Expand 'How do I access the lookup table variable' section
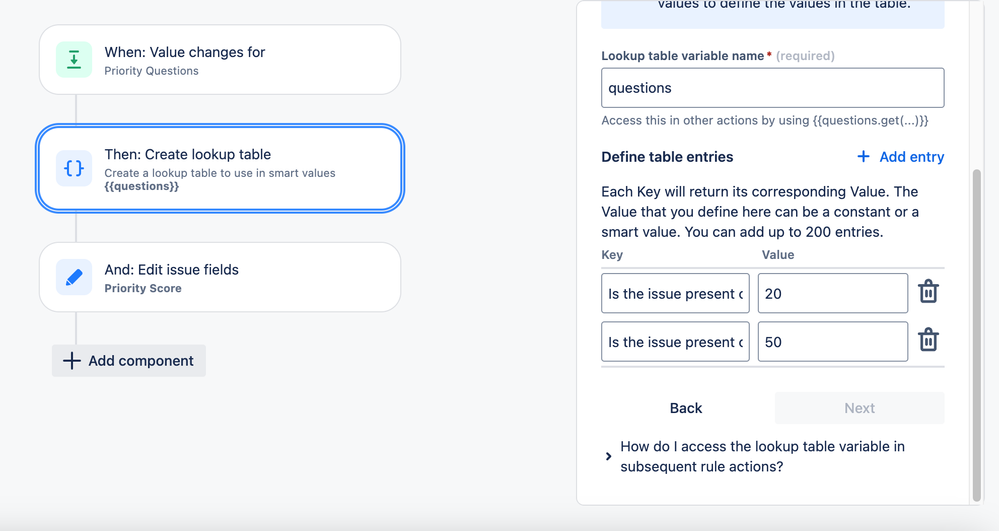Viewport: 999px width, 531px height. 762,456
